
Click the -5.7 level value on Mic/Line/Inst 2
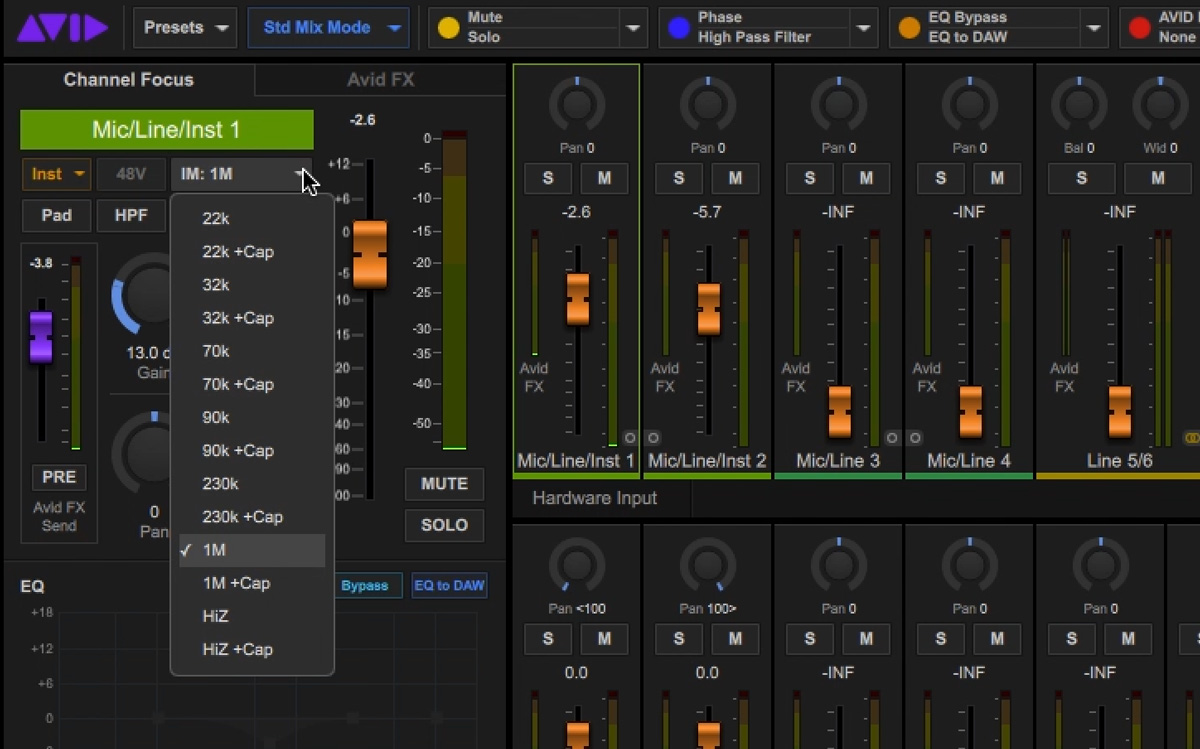707,212
